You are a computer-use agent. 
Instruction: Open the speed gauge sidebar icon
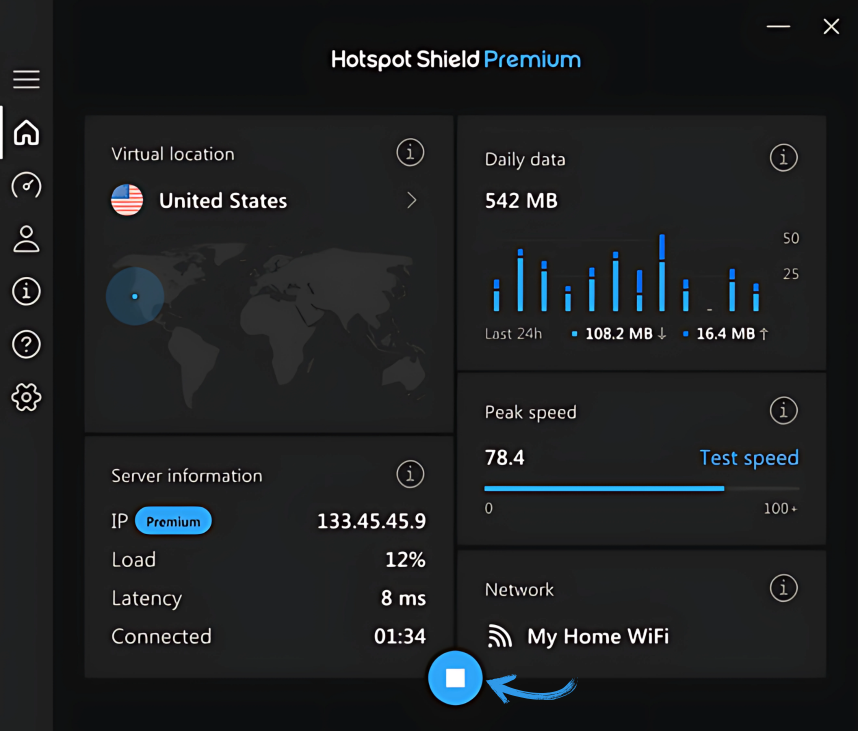[26, 185]
